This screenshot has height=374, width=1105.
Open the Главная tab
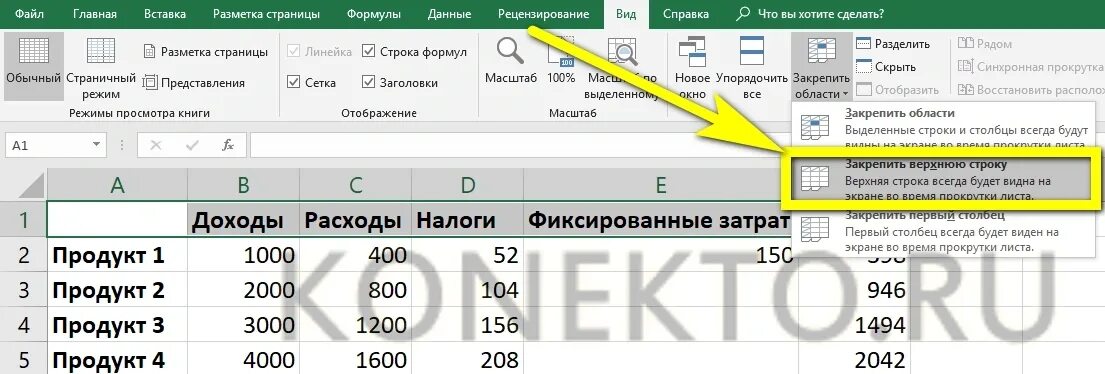point(95,13)
